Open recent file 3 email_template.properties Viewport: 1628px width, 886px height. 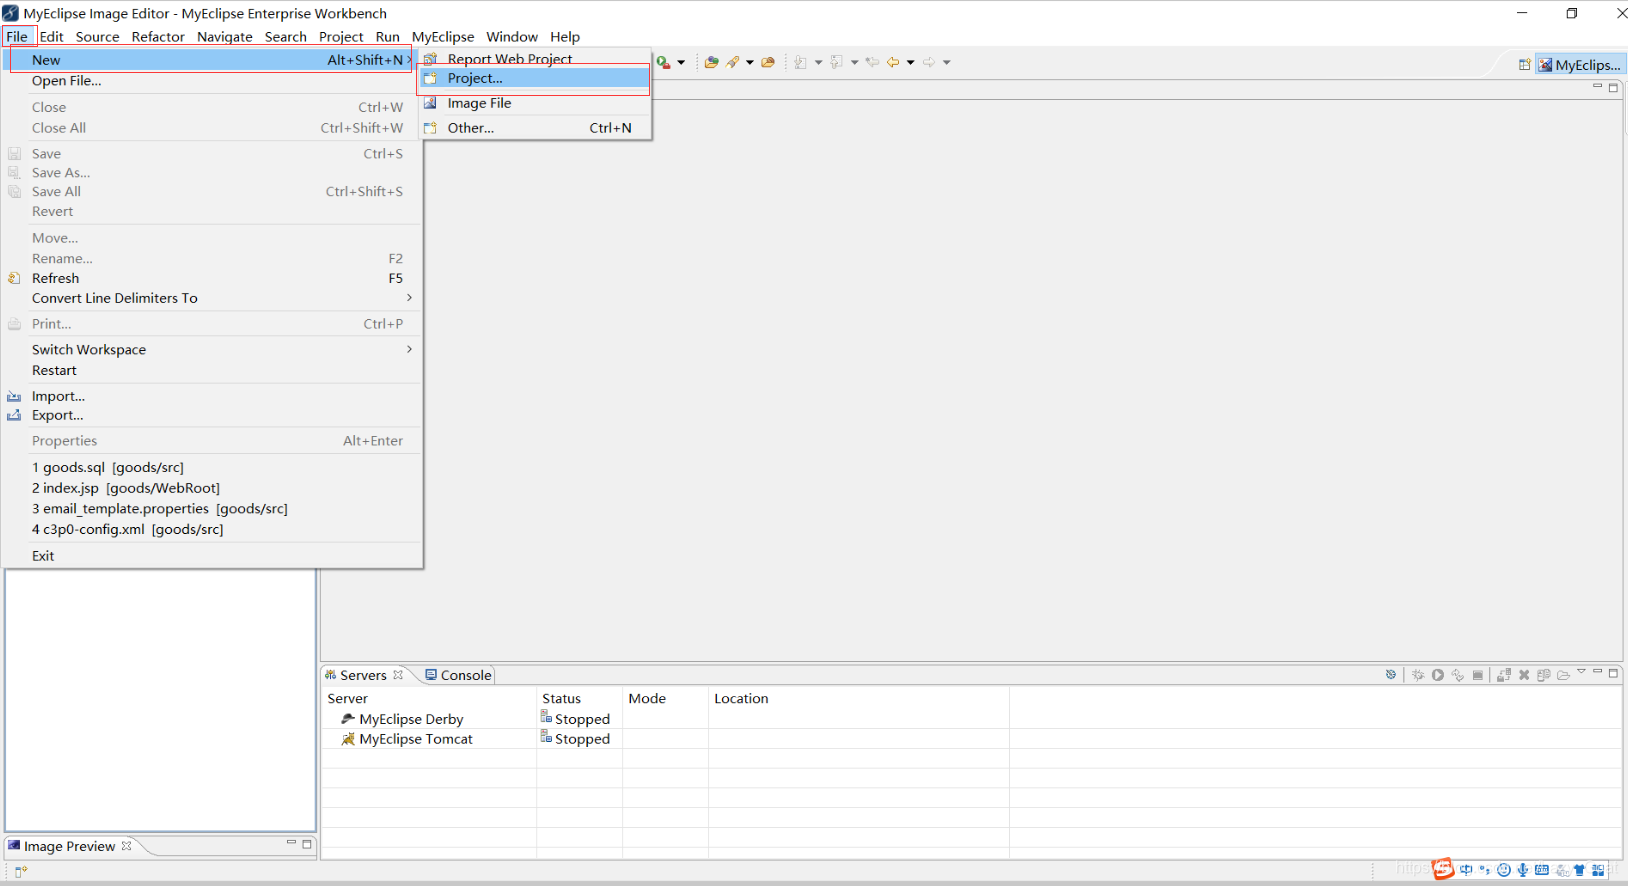coord(211,509)
